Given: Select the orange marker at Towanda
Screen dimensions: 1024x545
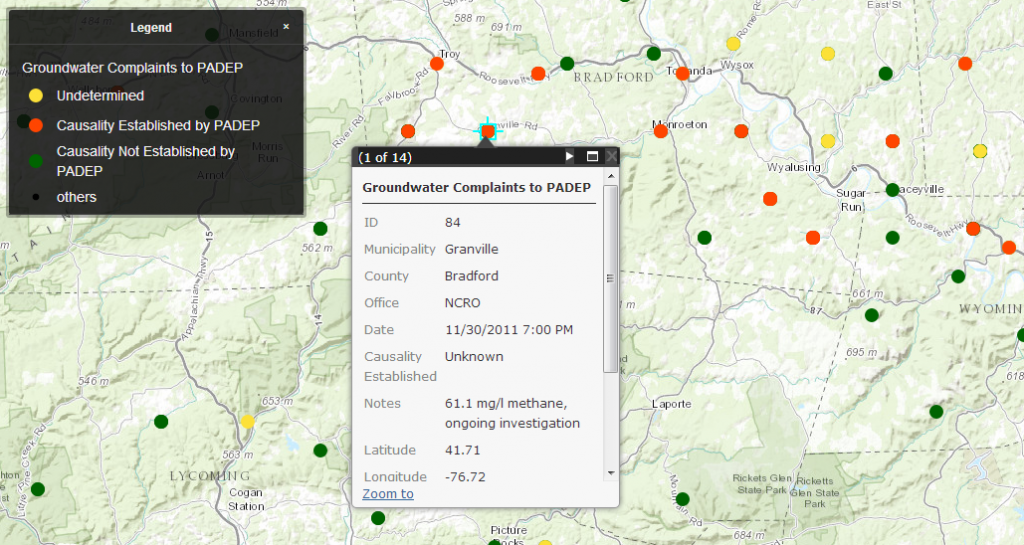Looking at the screenshot, I should 682,74.
